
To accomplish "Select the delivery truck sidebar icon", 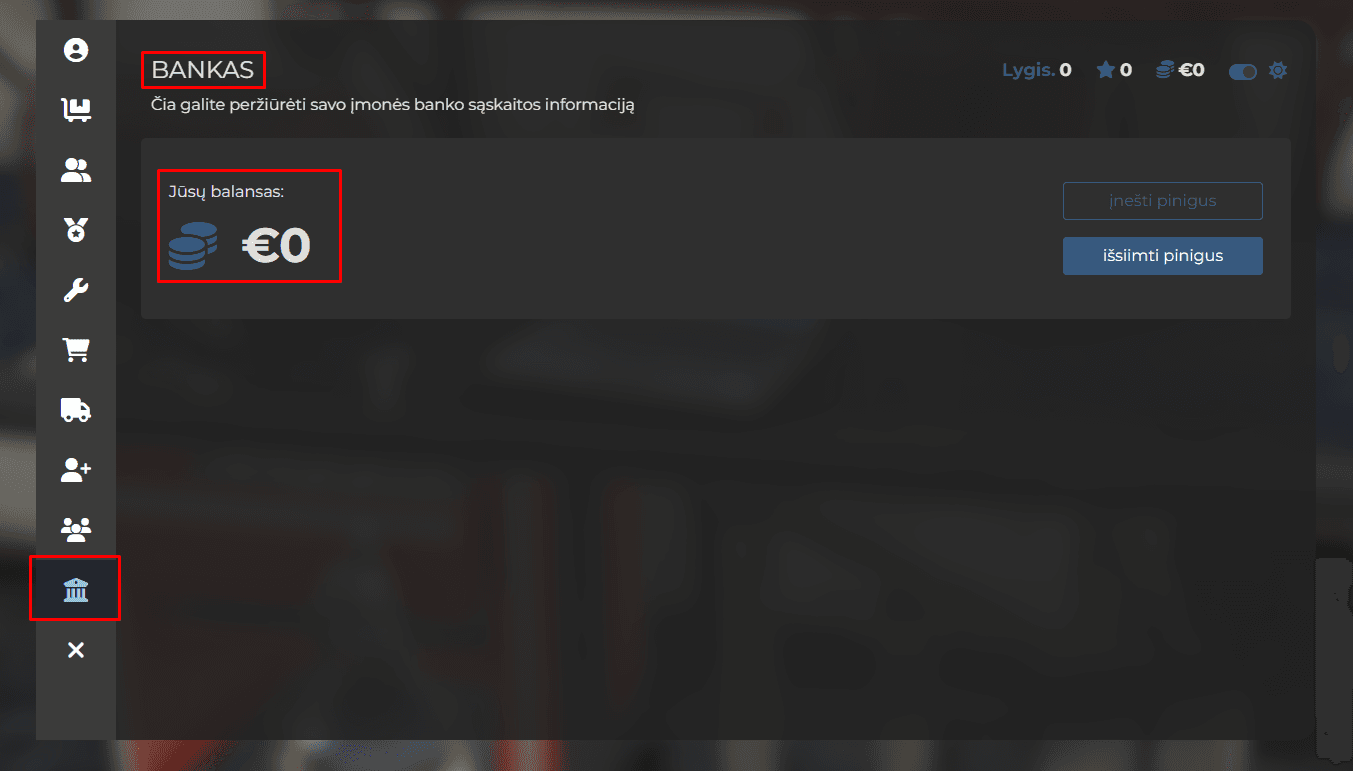I will [x=76, y=410].
